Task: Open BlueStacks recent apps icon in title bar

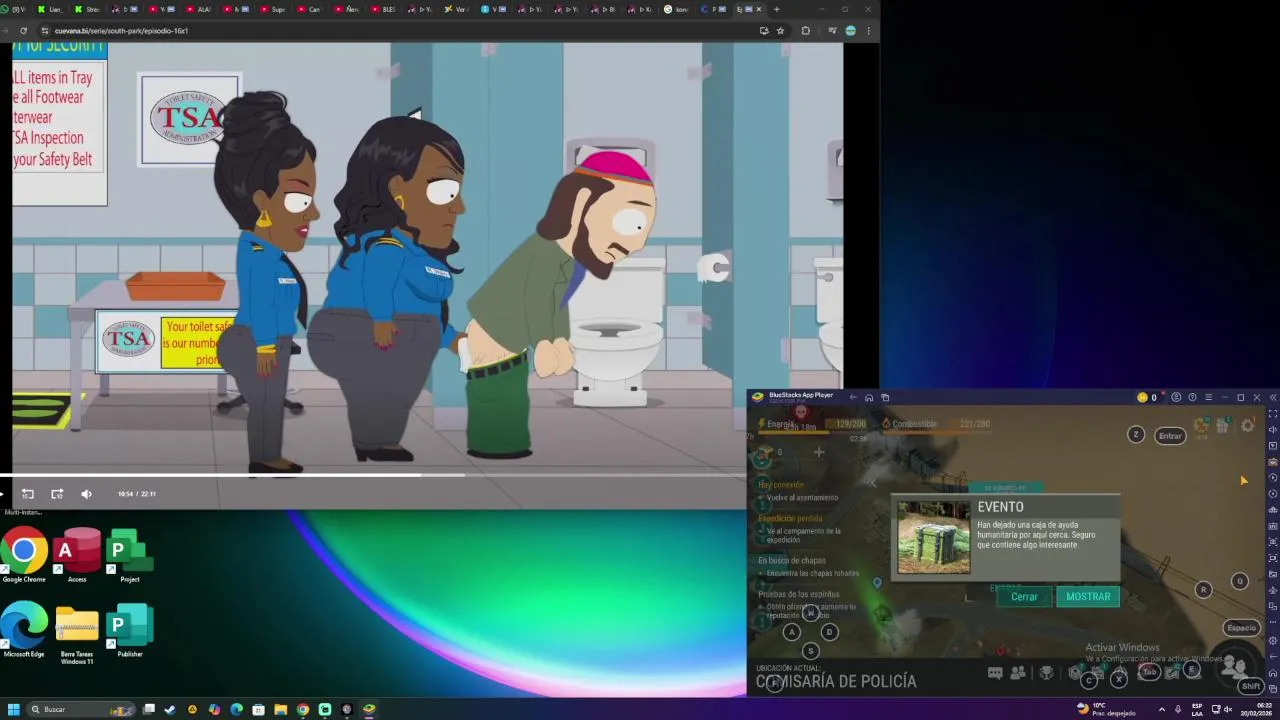Action: (x=885, y=398)
